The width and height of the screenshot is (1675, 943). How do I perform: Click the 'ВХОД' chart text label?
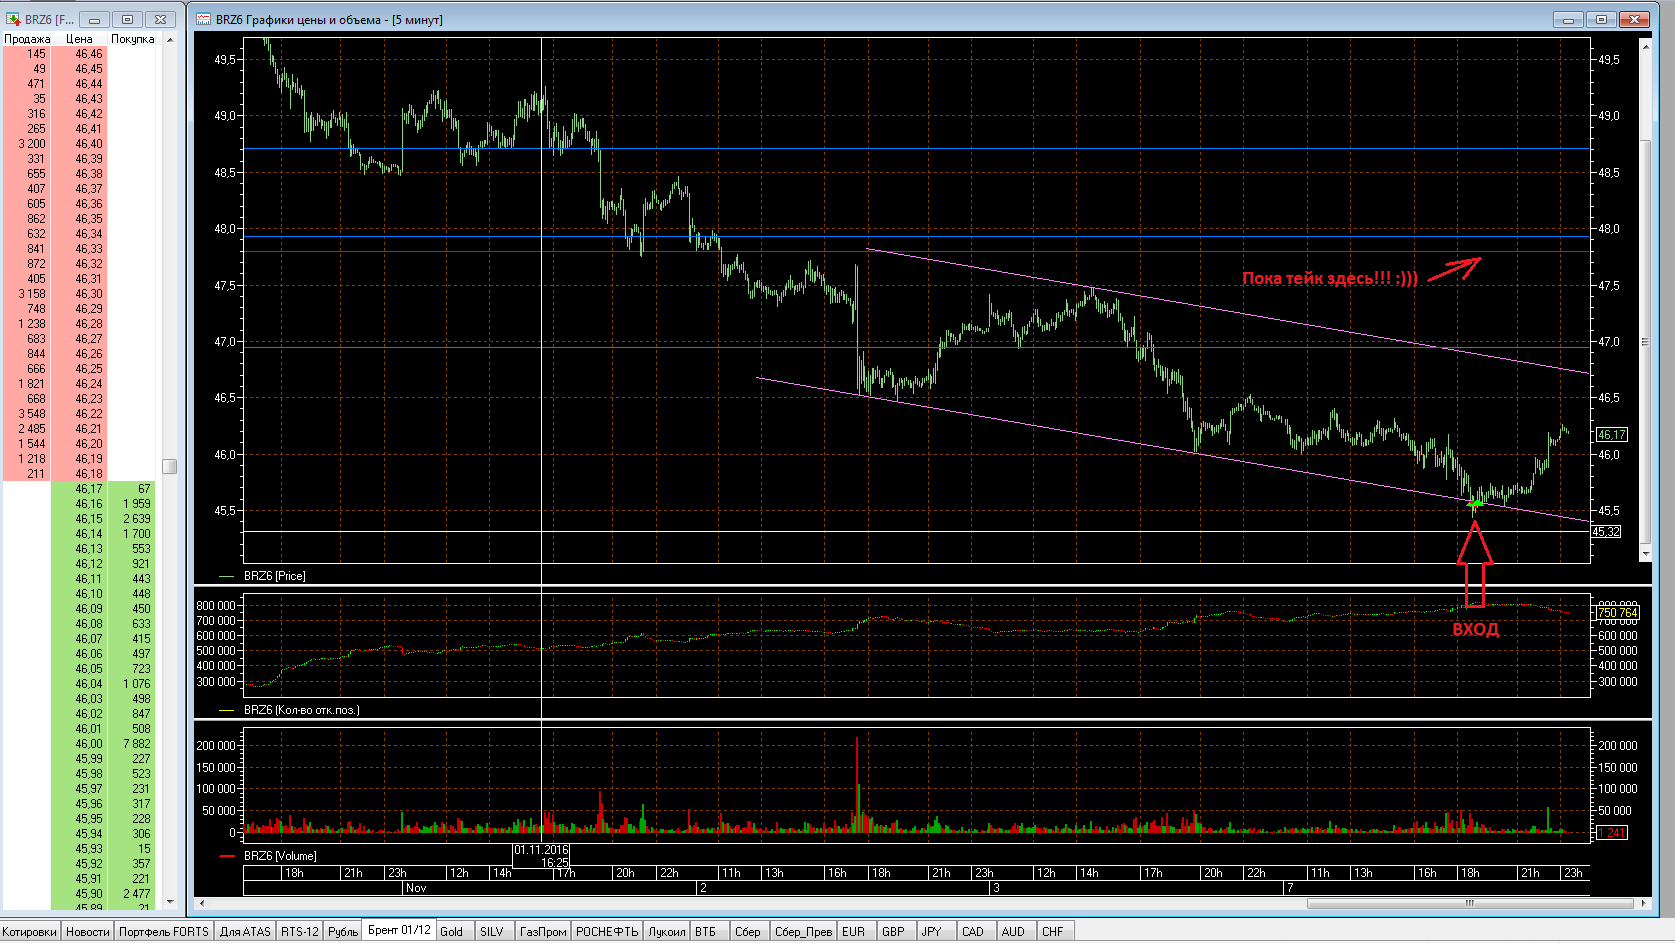pos(1475,629)
